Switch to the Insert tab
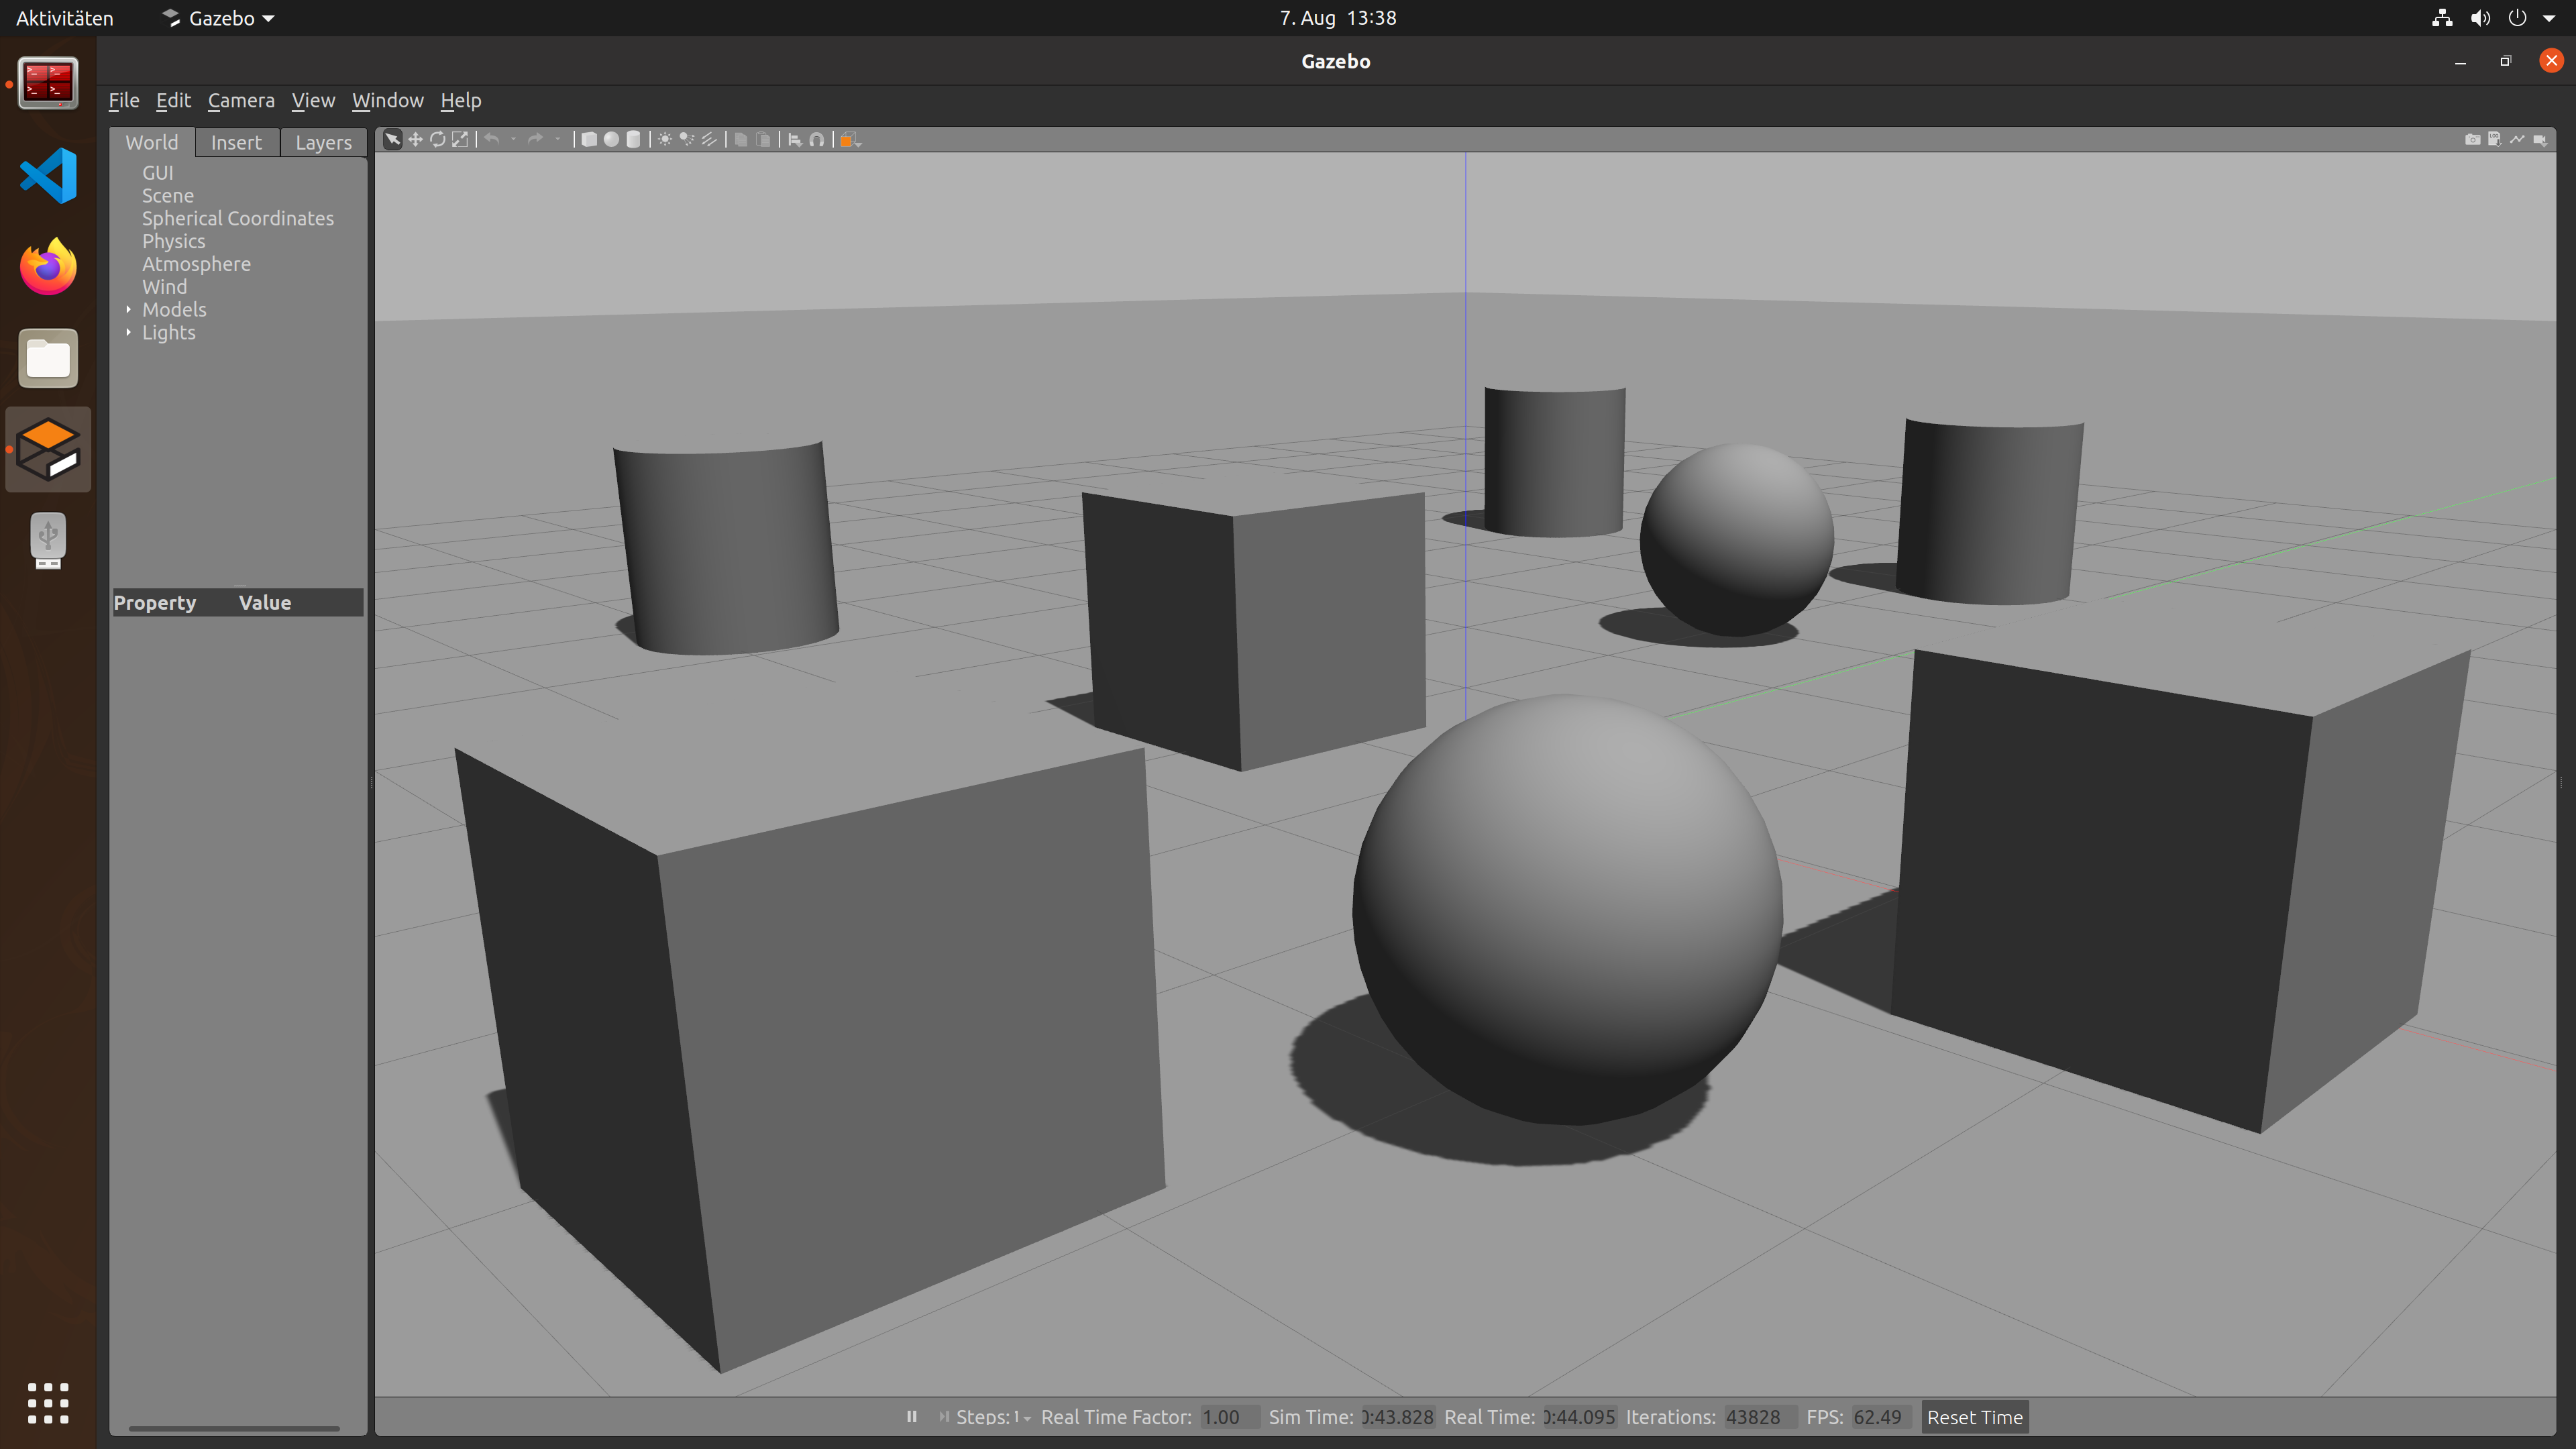 (236, 143)
